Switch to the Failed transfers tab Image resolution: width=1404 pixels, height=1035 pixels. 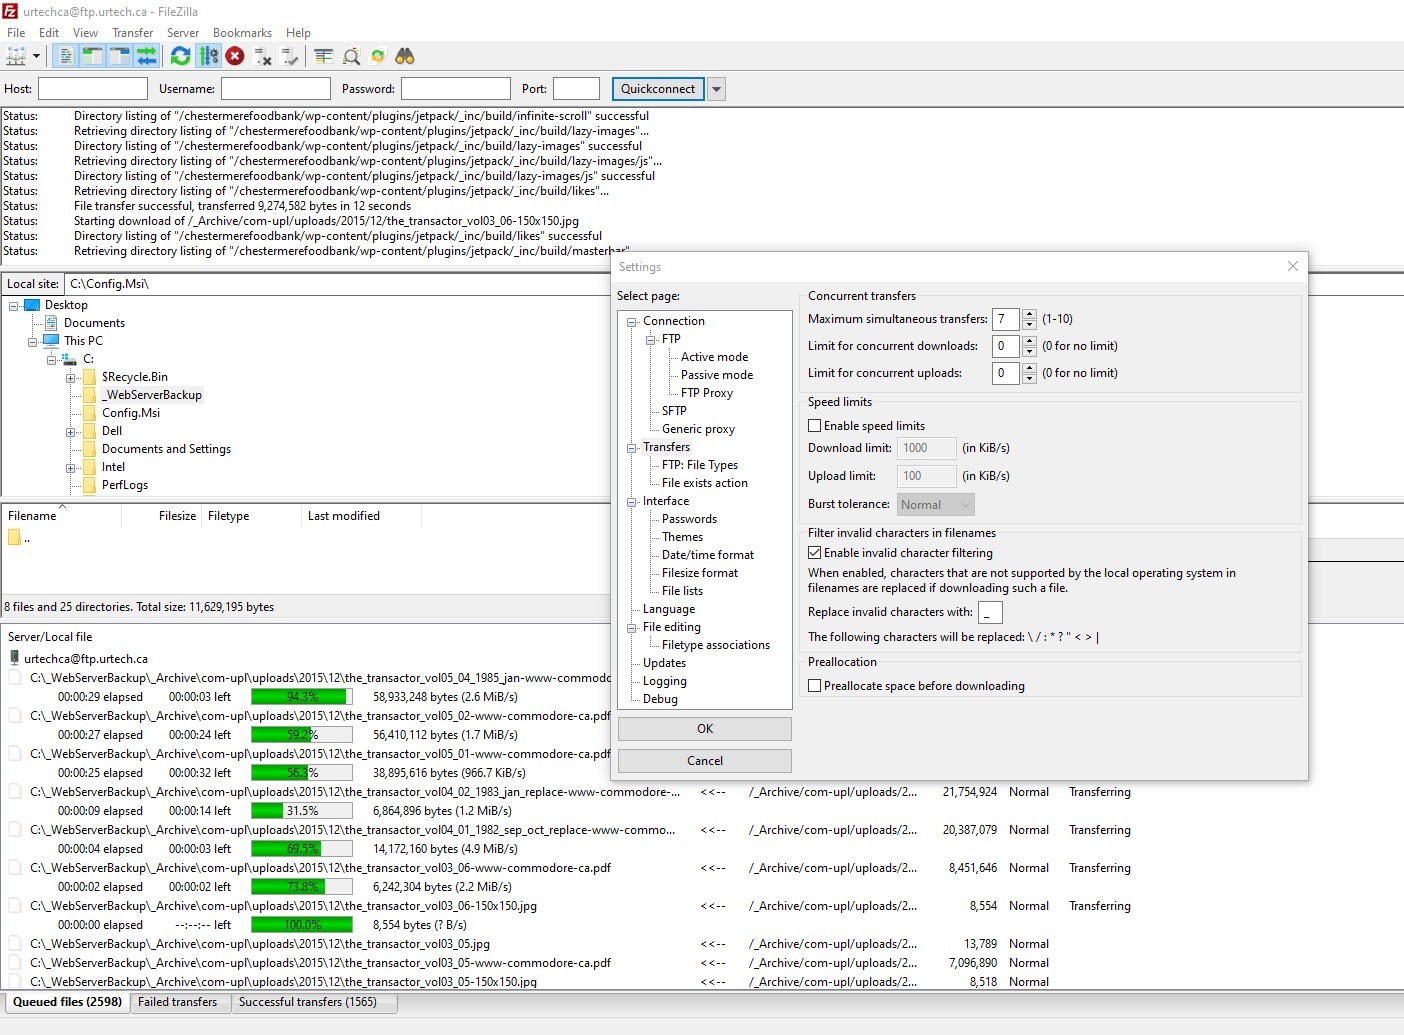(180, 1002)
